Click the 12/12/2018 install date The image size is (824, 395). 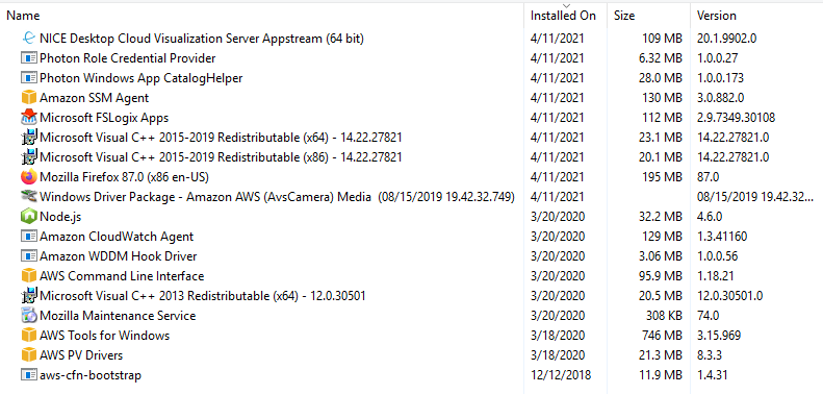tap(561, 375)
